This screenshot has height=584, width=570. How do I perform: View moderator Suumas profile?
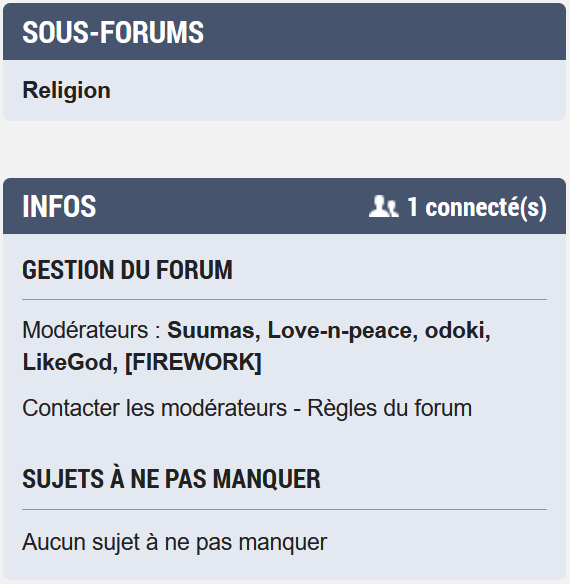(x=210, y=330)
